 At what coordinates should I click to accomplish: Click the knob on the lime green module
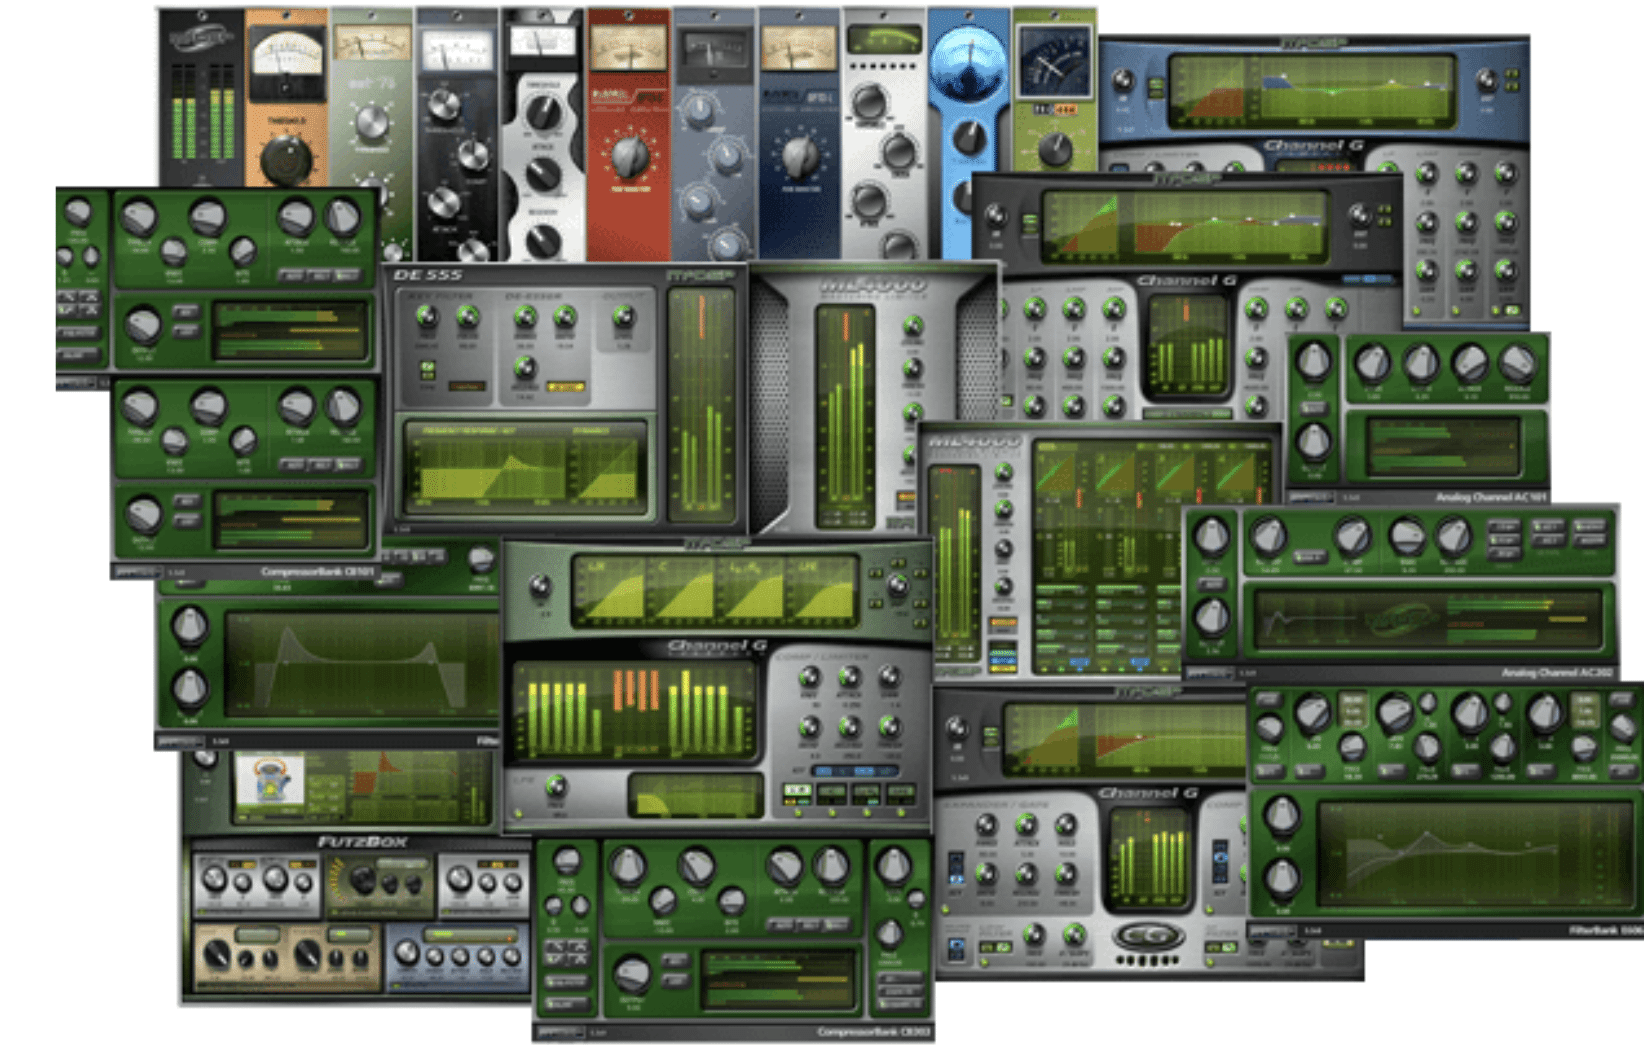[1054, 148]
